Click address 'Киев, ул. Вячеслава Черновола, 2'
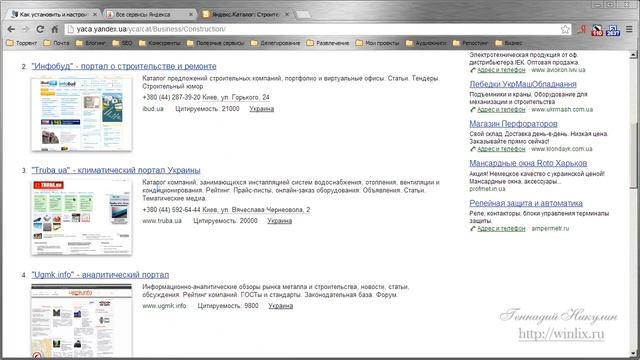This screenshot has width=640, height=360. (x=256, y=210)
